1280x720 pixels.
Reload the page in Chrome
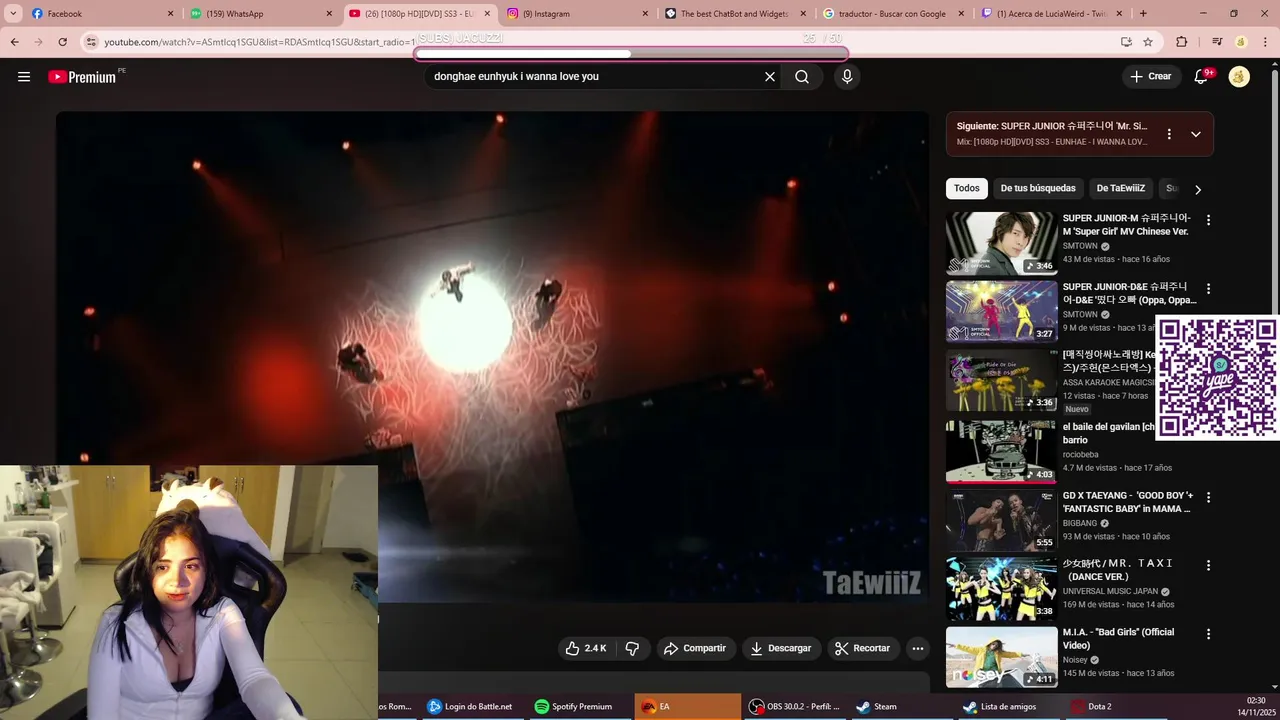pyautogui.click(x=62, y=42)
